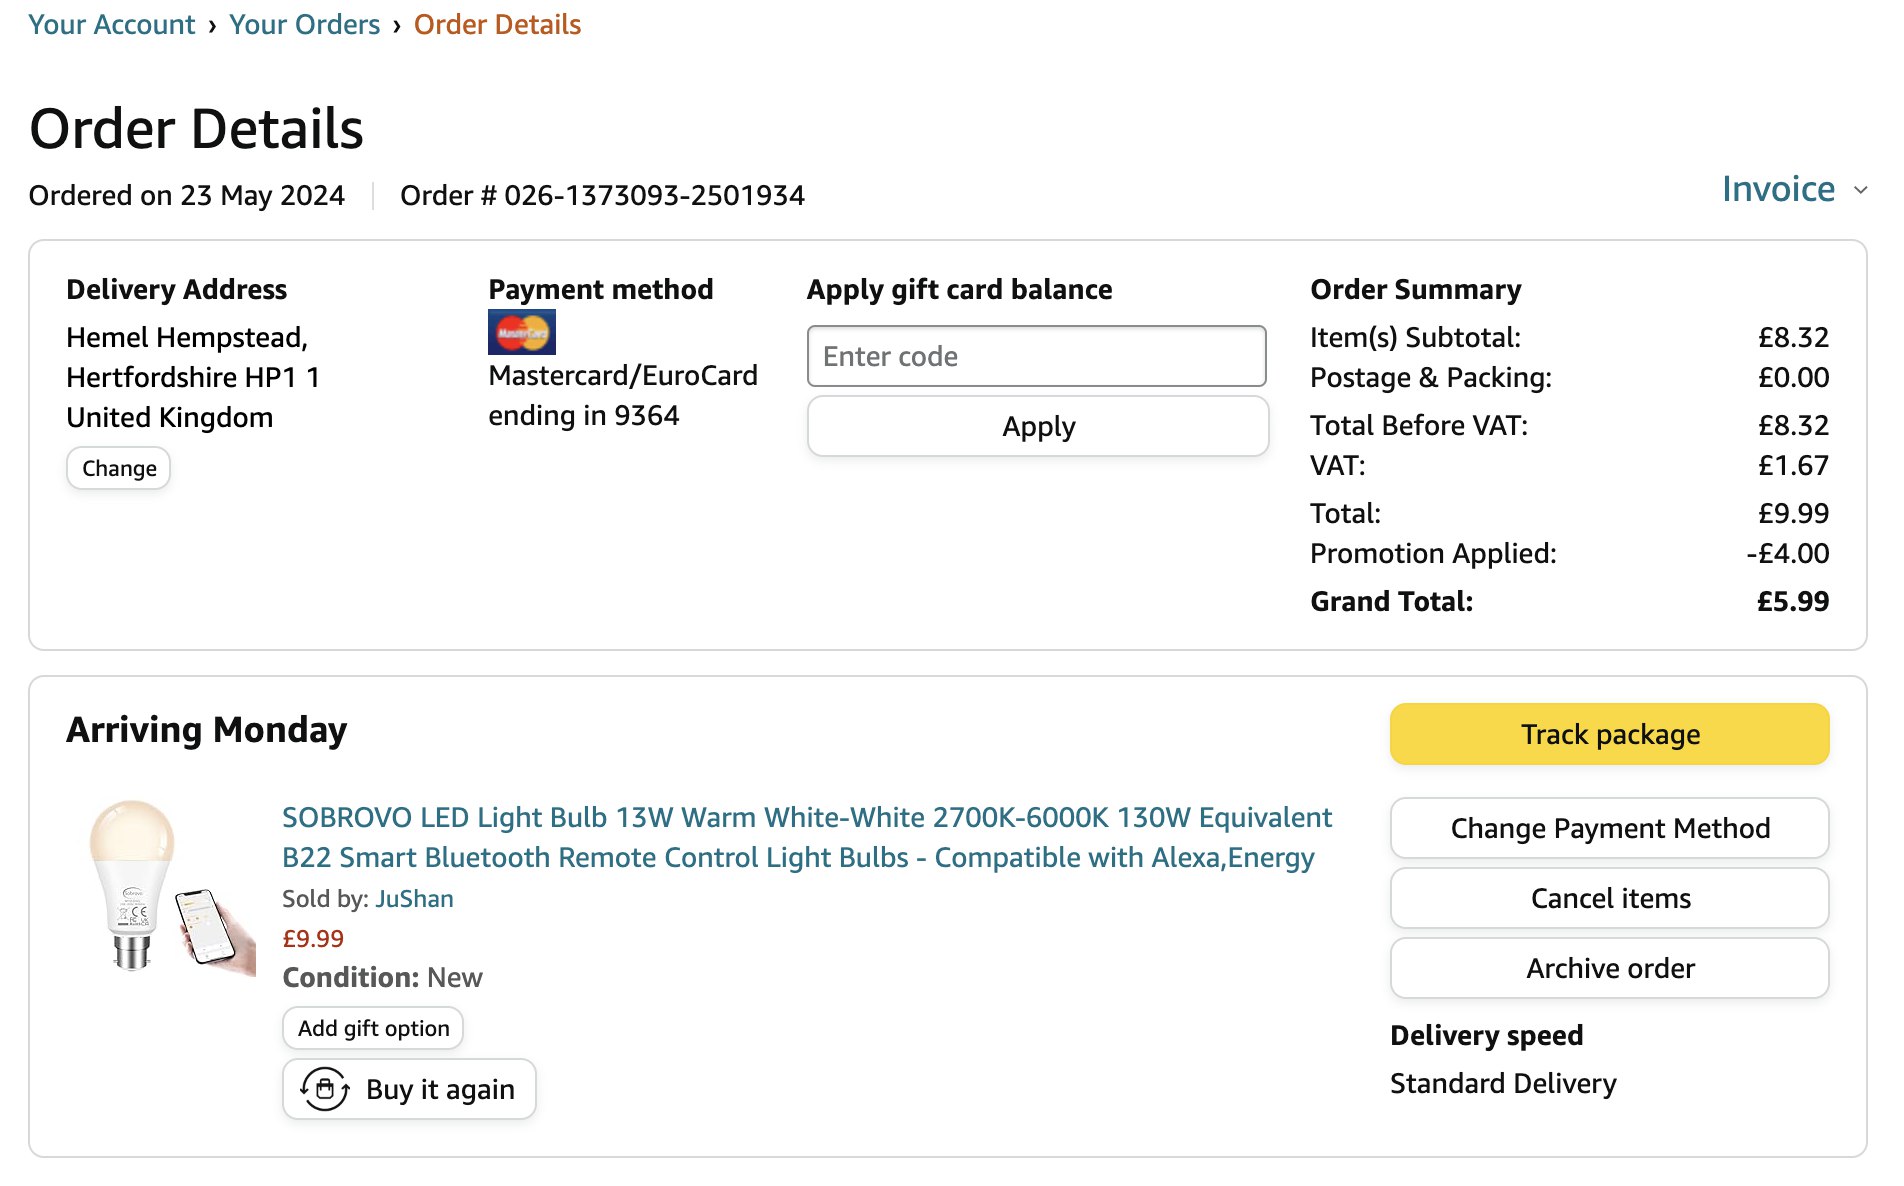The width and height of the screenshot is (1904, 1186).
Task: Select Cancel items
Action: click(1609, 898)
